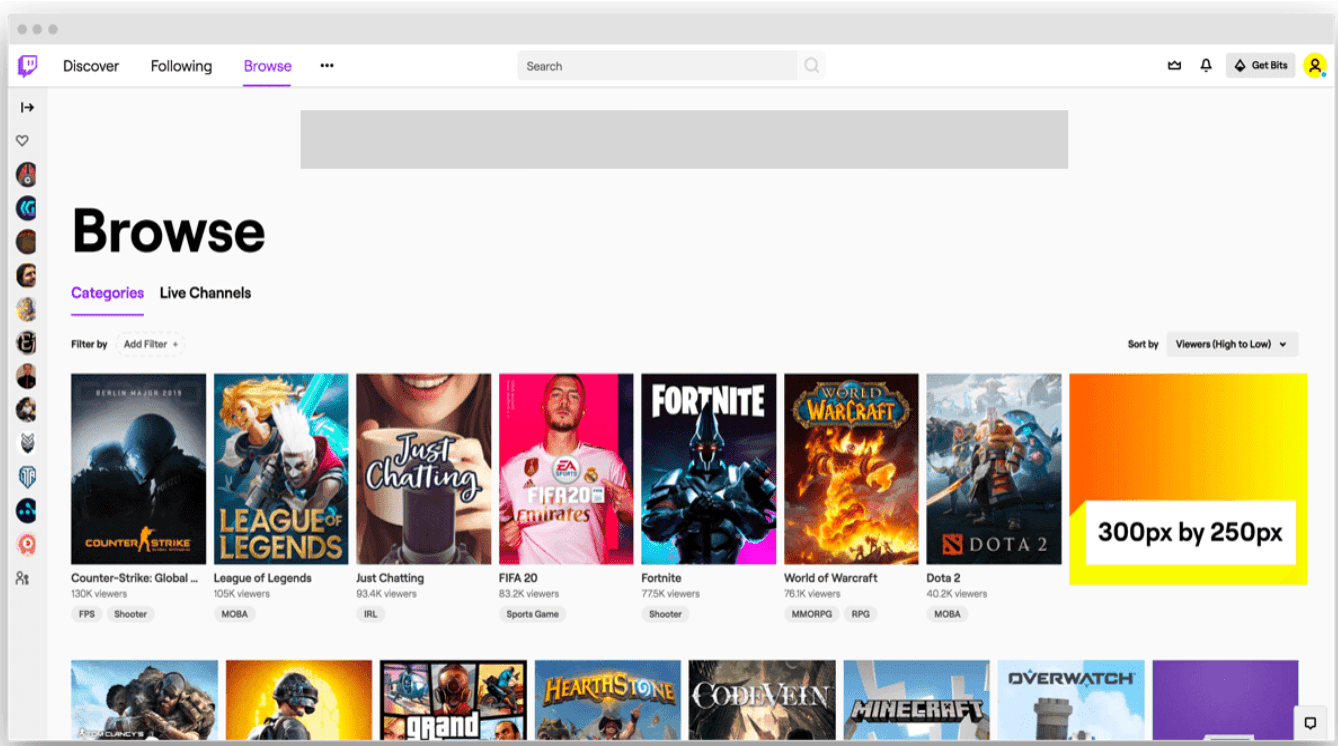Open the World of Warcraft title link

pos(830,578)
